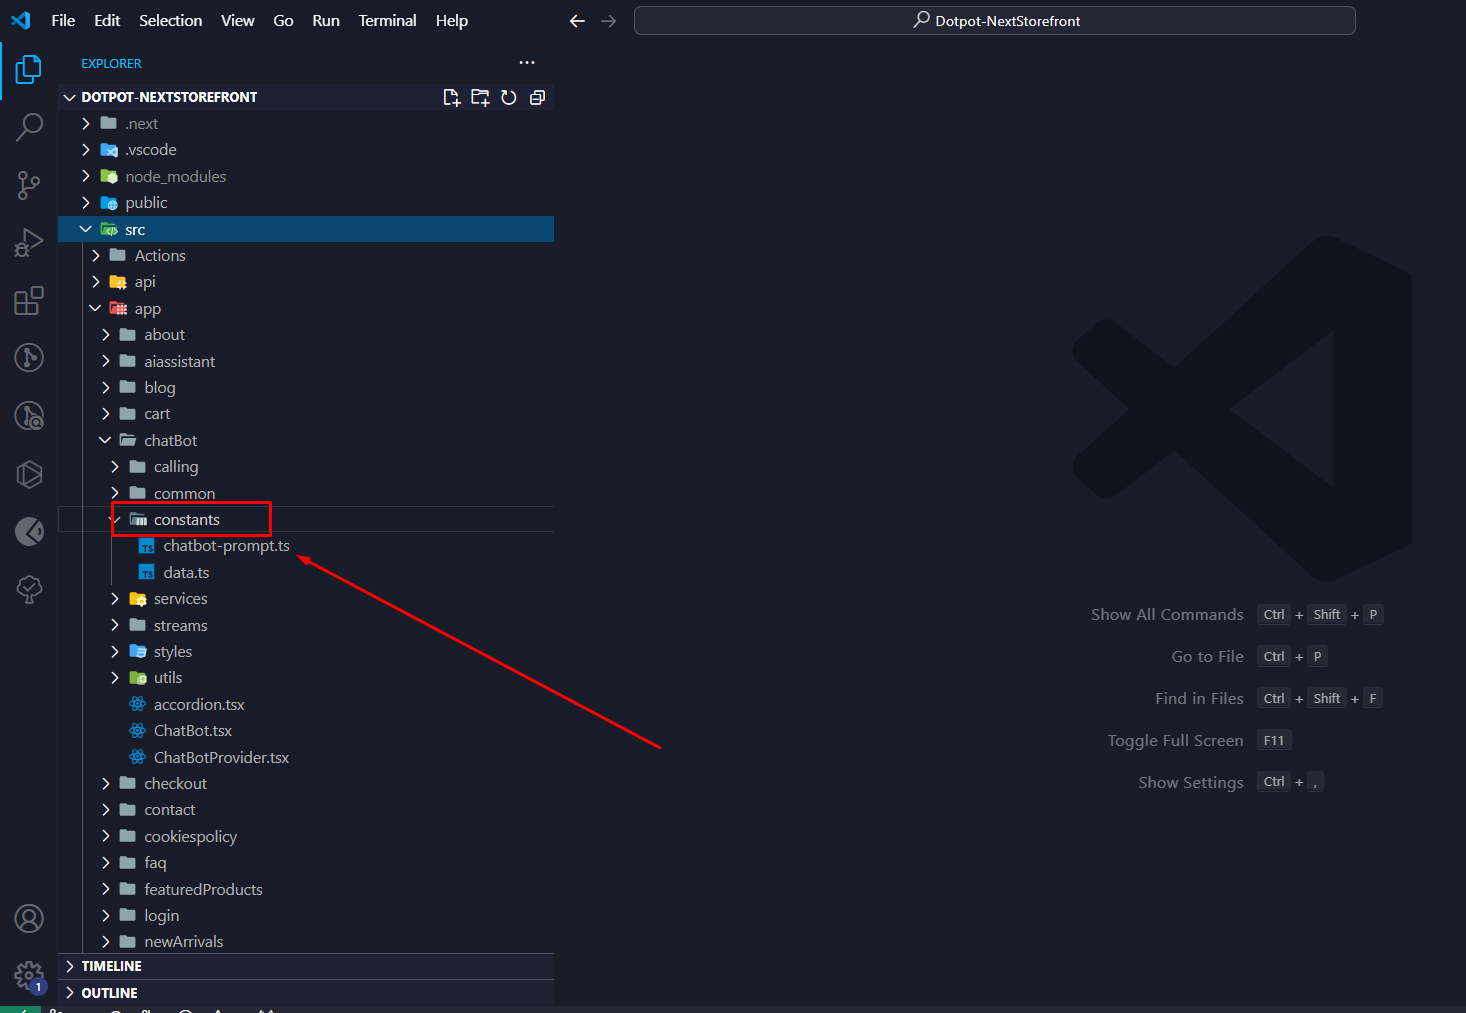Open the data.ts file
The image size is (1466, 1013).
[306, 573]
